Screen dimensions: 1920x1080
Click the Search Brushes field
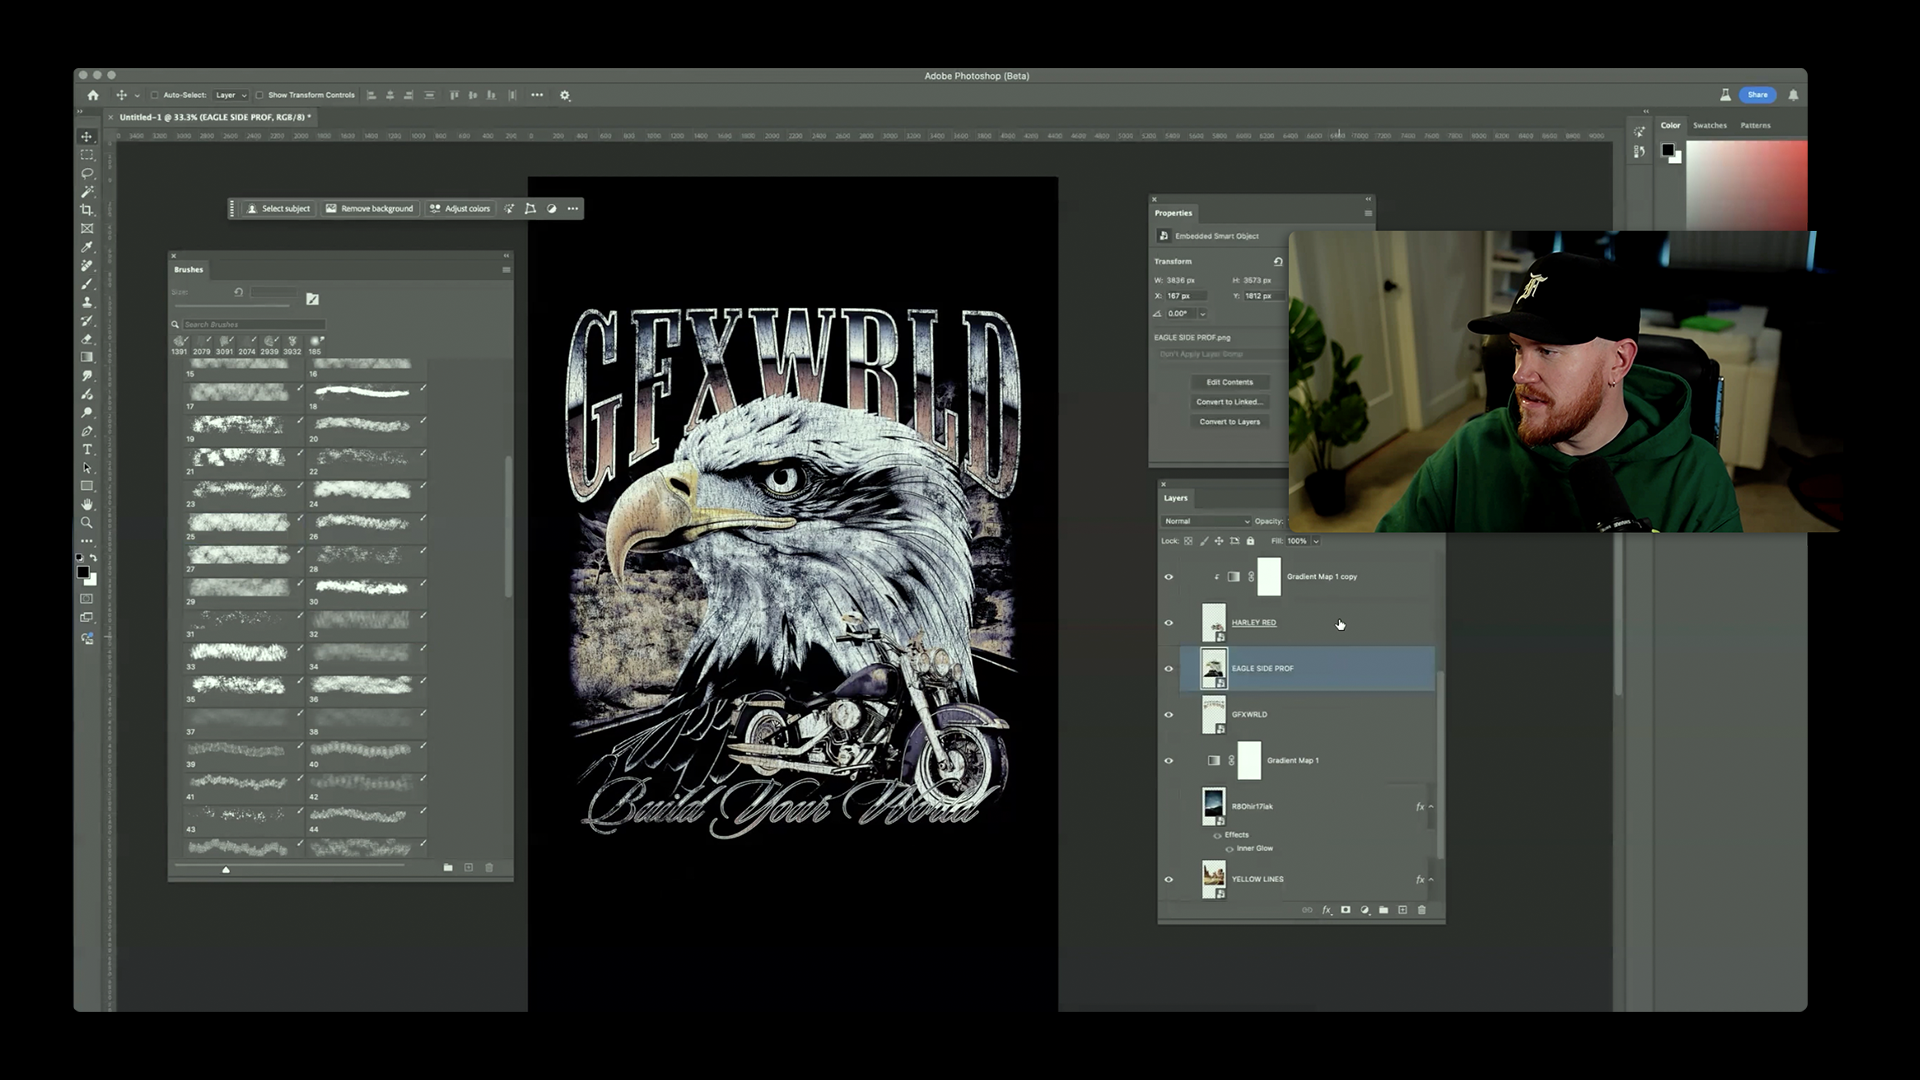pos(253,325)
